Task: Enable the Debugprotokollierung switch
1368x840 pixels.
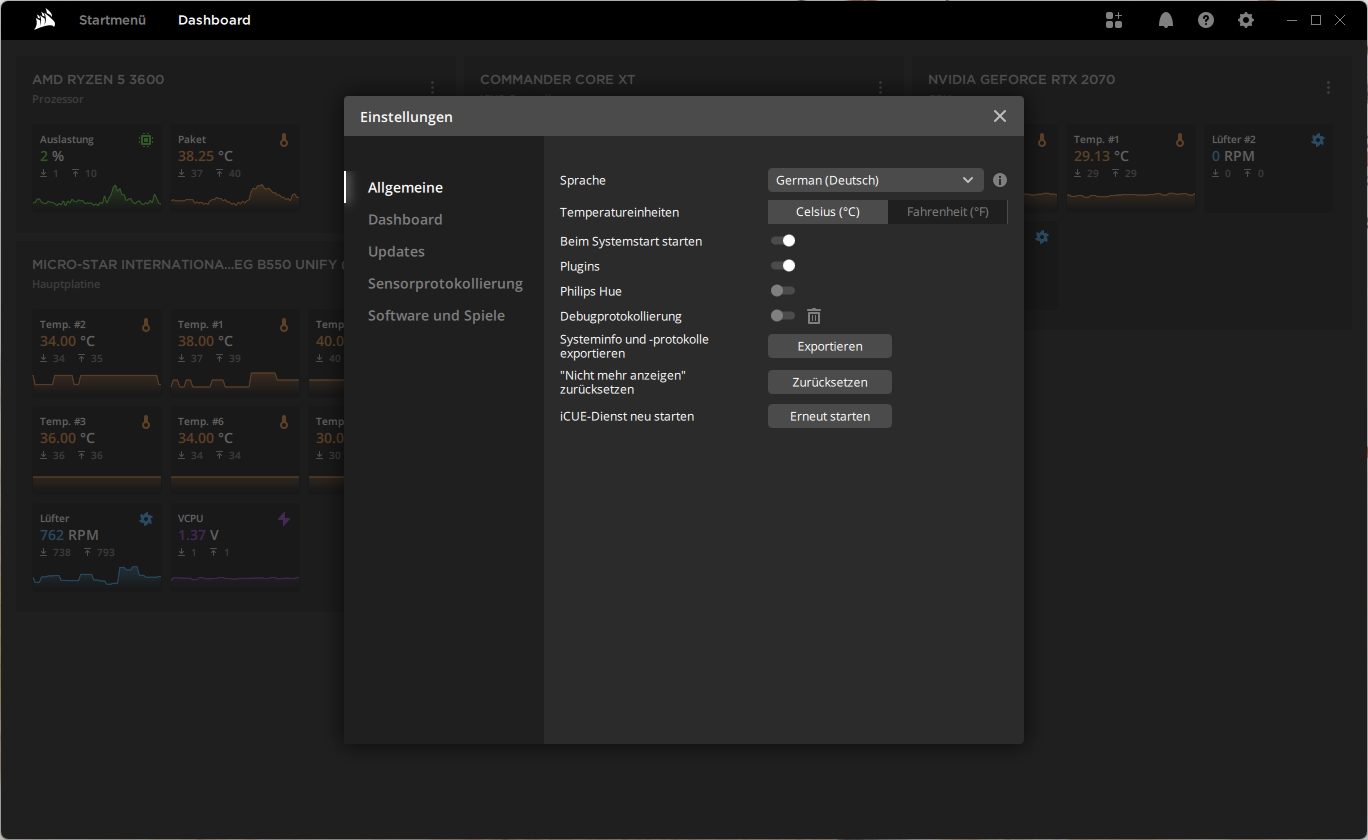Action: click(783, 316)
